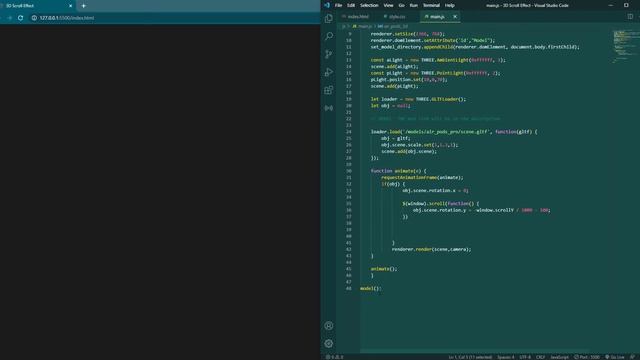Viewport: 640px width, 360px height.
Task: Open a new browser tab
Action: 83,6
